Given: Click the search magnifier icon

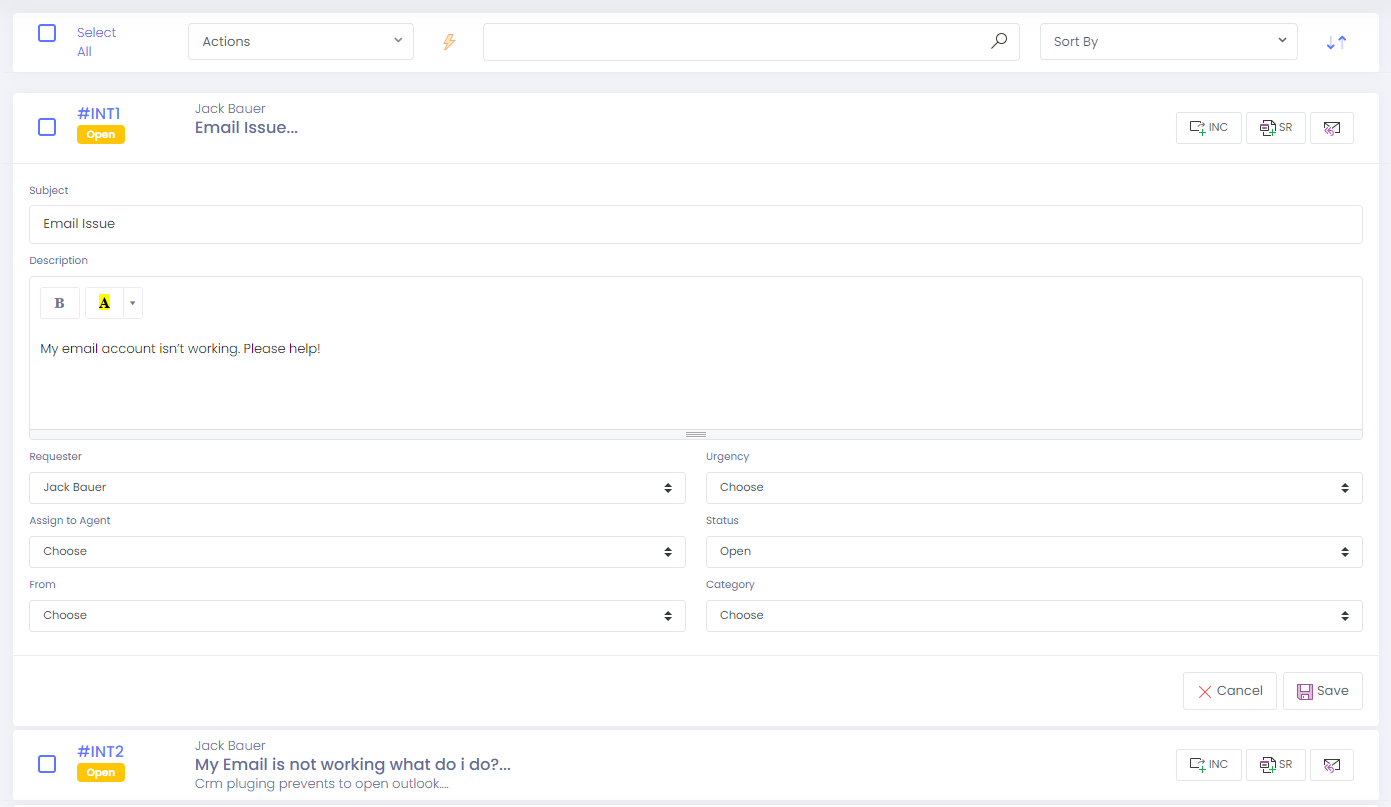Looking at the screenshot, I should pos(998,41).
